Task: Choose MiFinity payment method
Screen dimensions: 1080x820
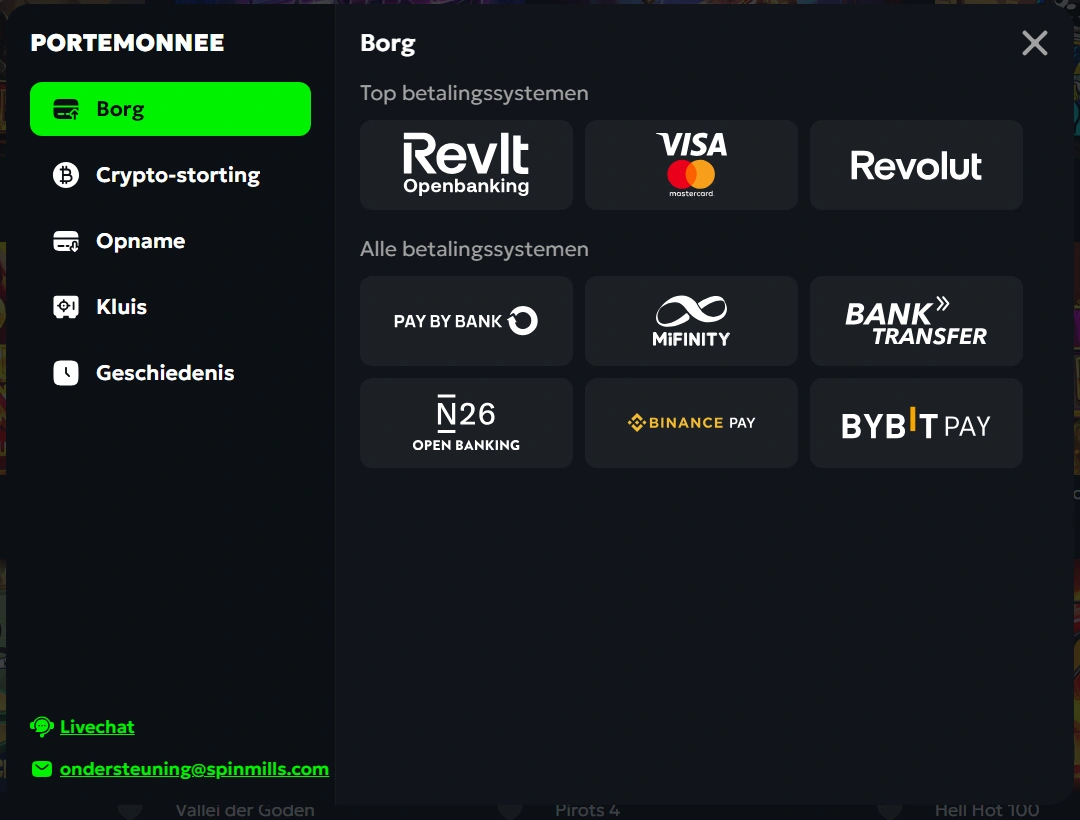Action: [691, 321]
